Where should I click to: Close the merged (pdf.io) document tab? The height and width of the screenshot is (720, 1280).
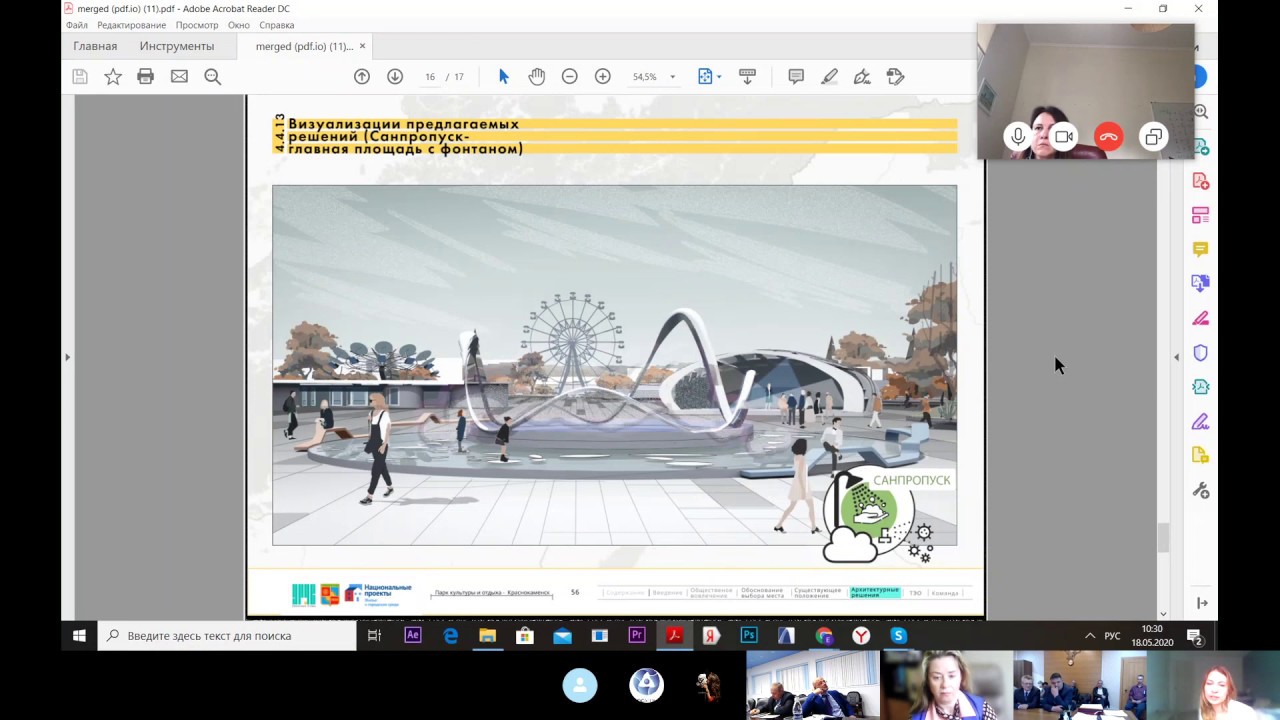click(x=362, y=46)
